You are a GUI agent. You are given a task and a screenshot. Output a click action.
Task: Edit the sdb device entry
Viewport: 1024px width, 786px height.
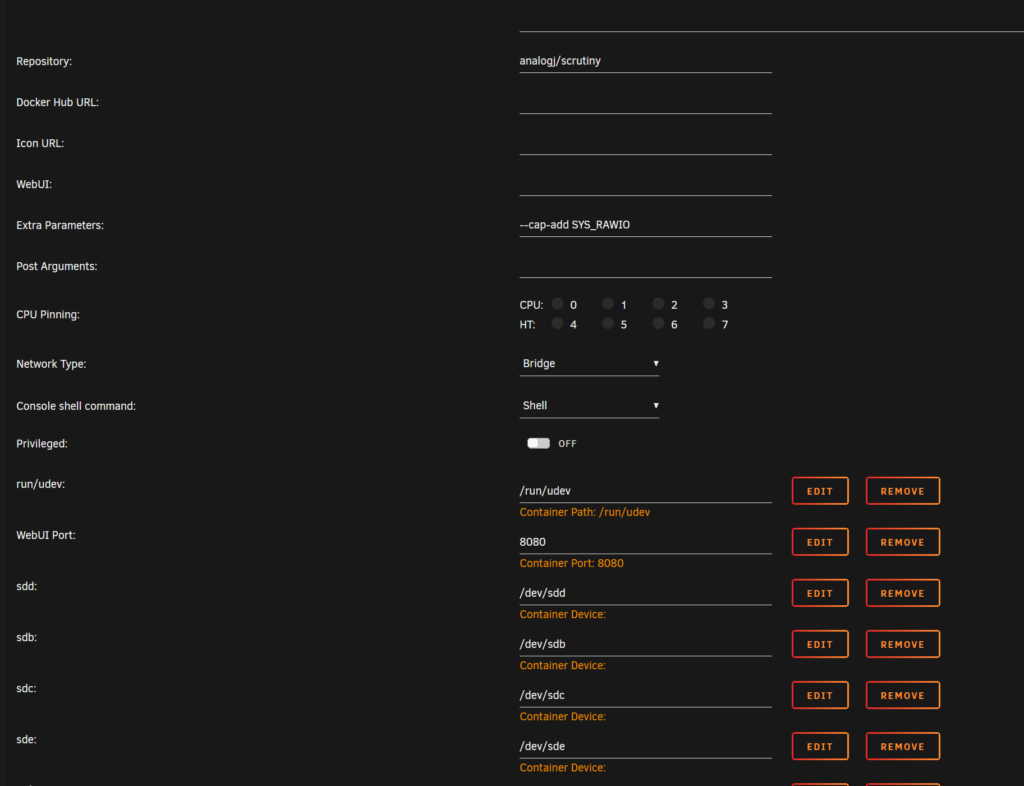tap(820, 644)
